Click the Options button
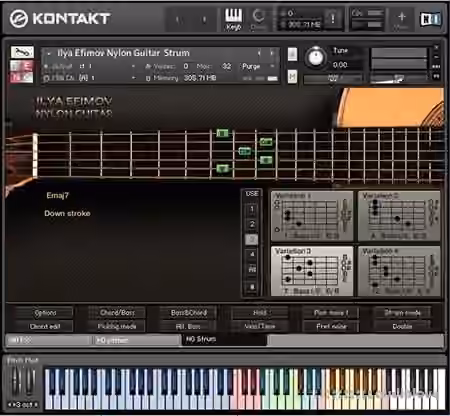 click(45, 313)
